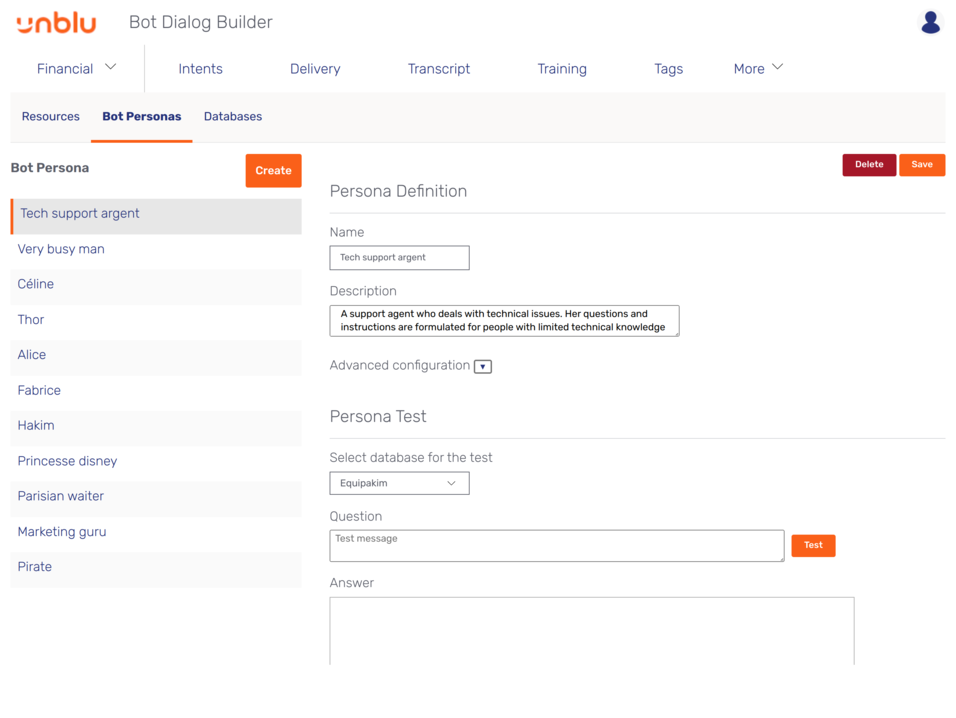Select the Pirate persona in list
Screen dimensions: 956x718
point(35,567)
